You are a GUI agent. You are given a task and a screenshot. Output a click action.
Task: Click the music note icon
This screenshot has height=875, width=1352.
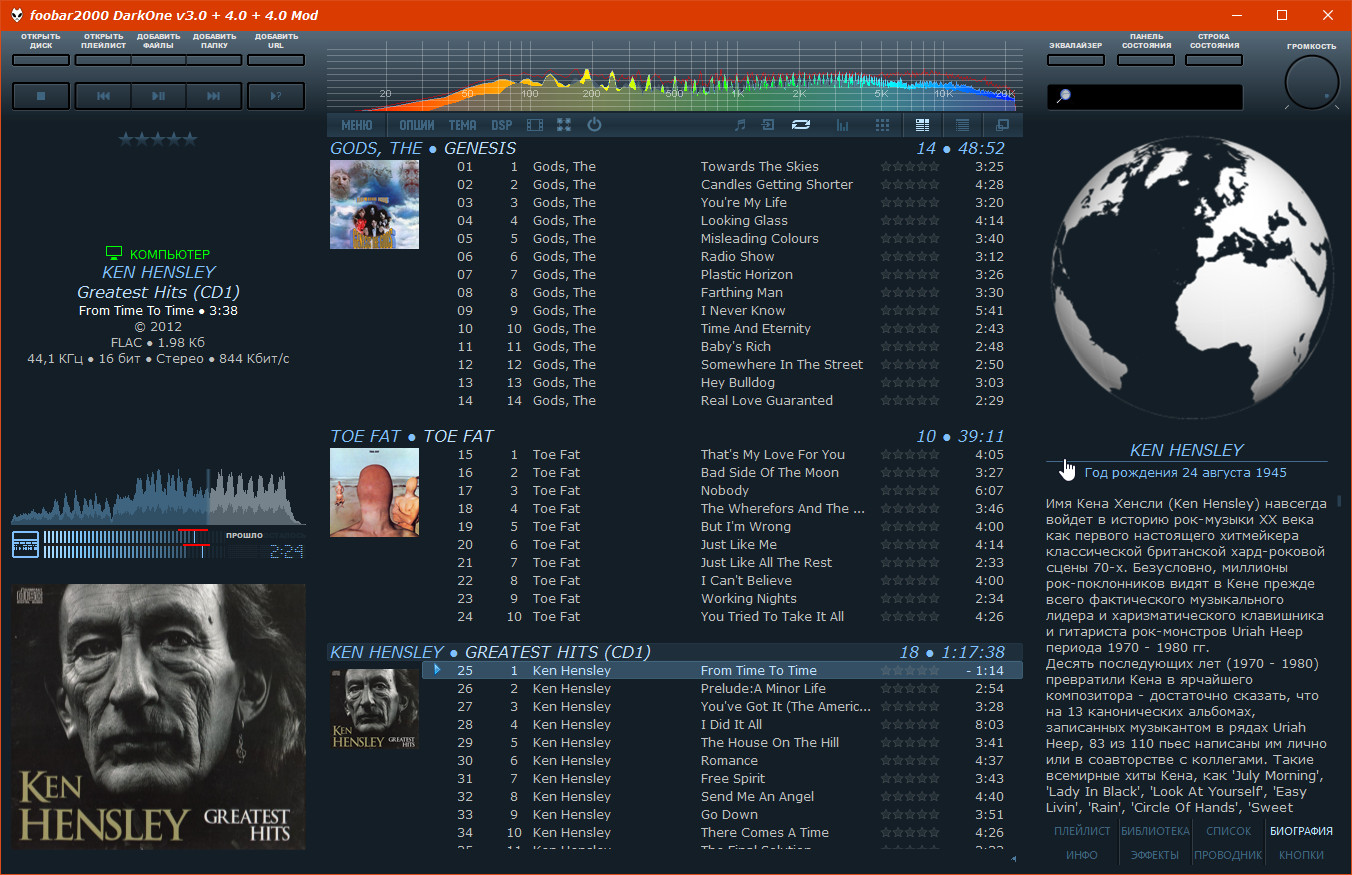point(740,125)
